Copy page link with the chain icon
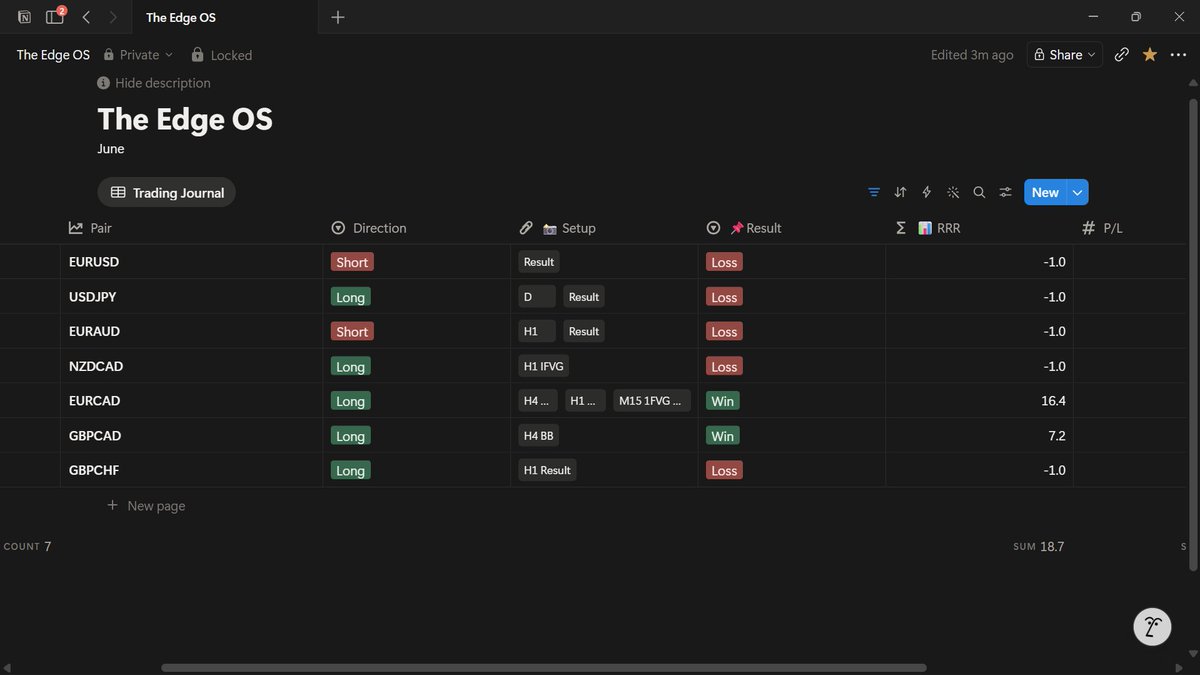This screenshot has height=675, width=1200. pyautogui.click(x=1122, y=55)
